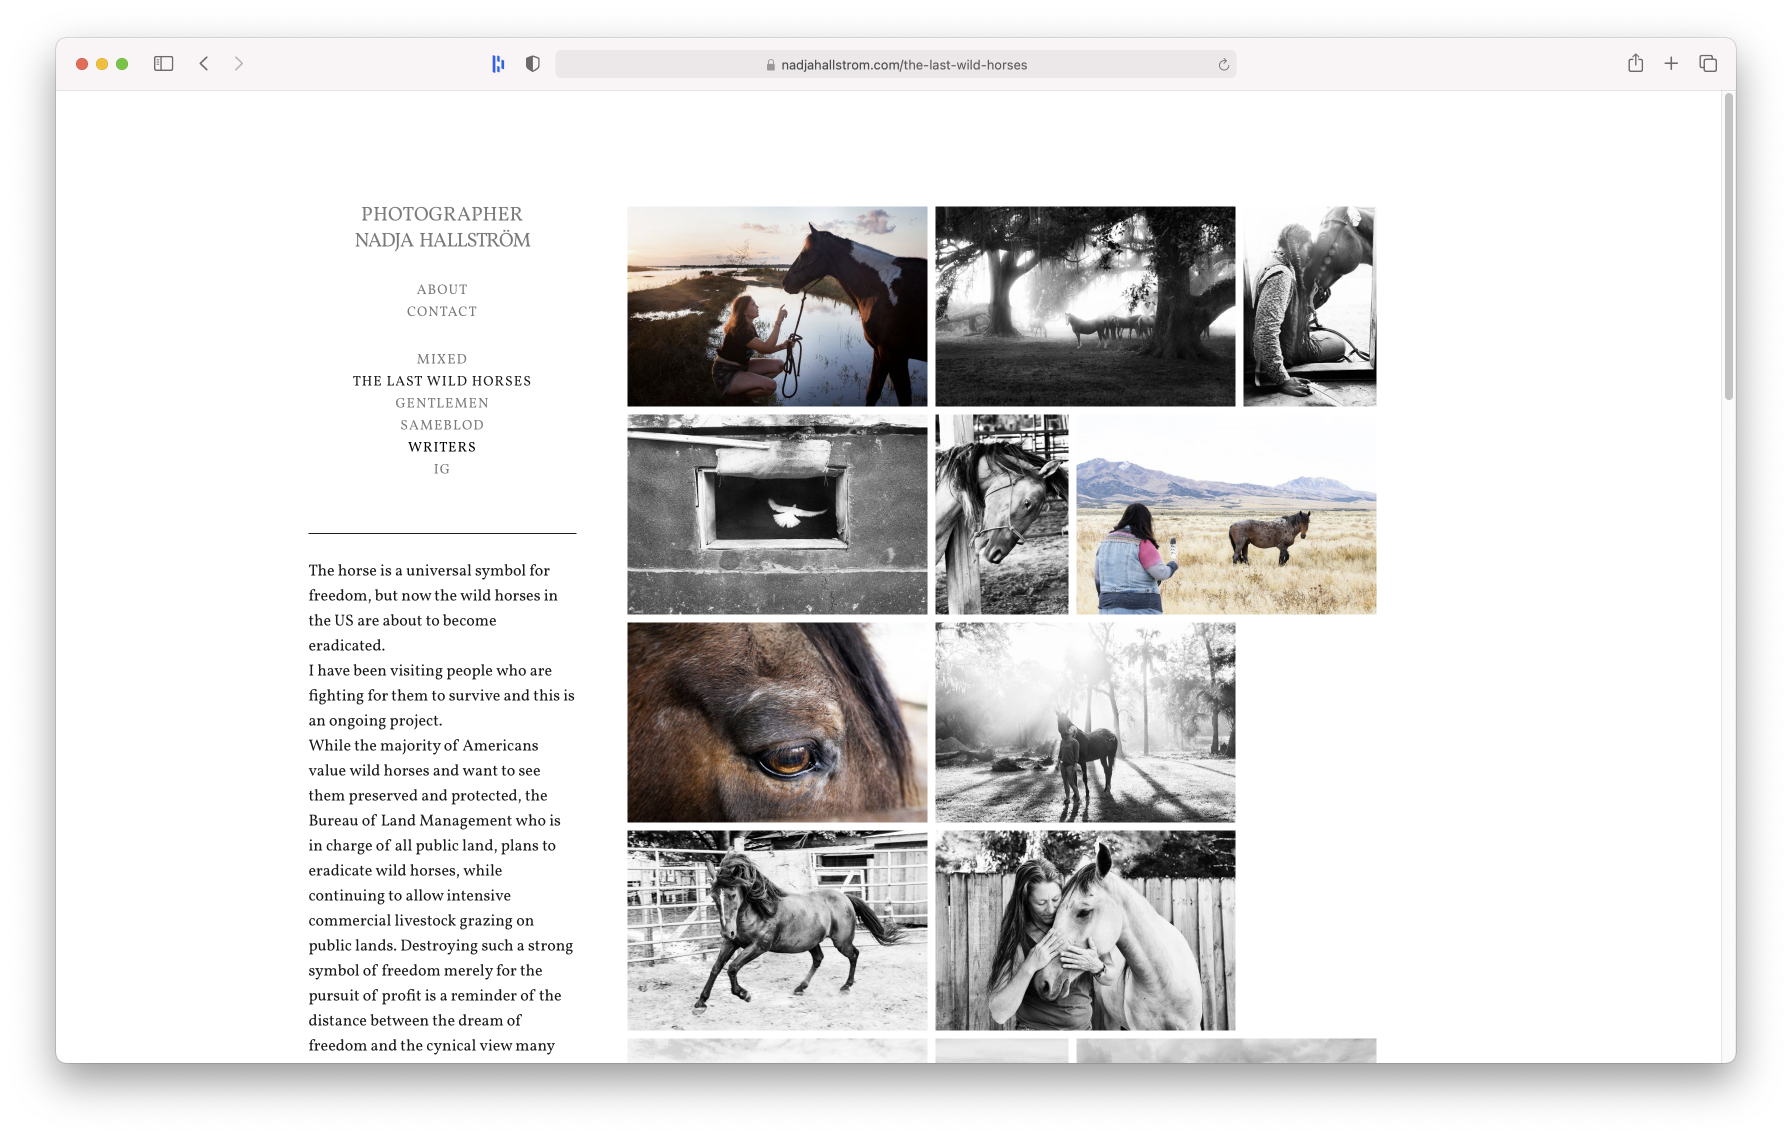Click the text "While the majority of Americans"
The width and height of the screenshot is (1792, 1137).
tap(423, 745)
